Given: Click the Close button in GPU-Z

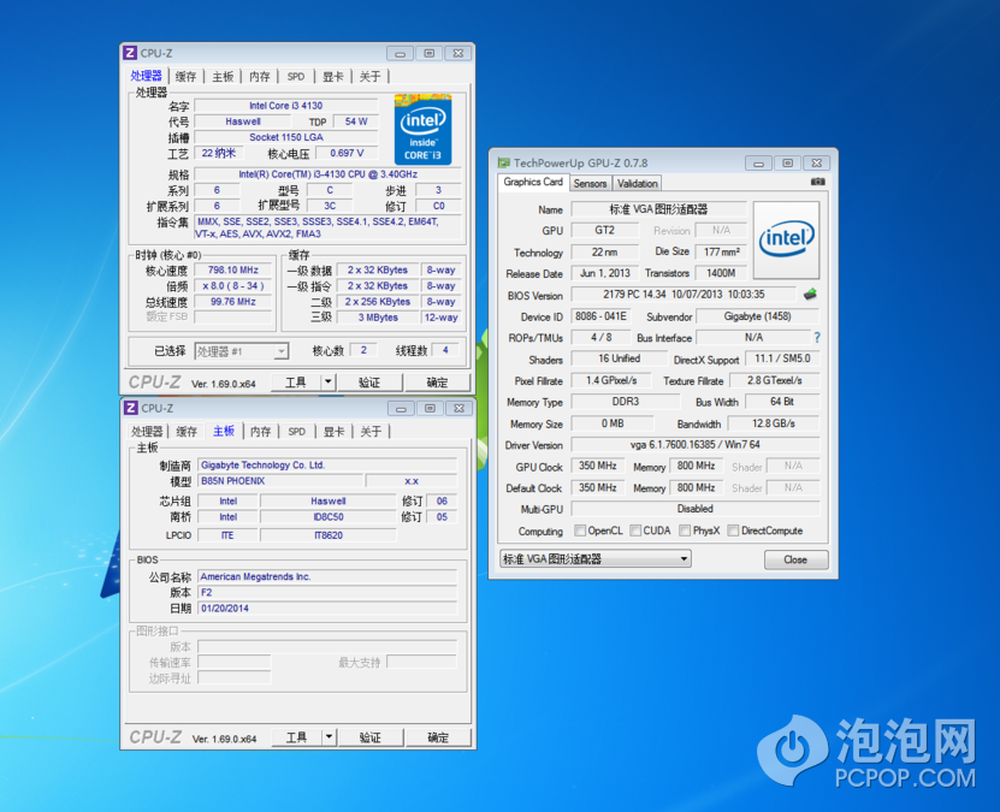Looking at the screenshot, I should click(796, 559).
